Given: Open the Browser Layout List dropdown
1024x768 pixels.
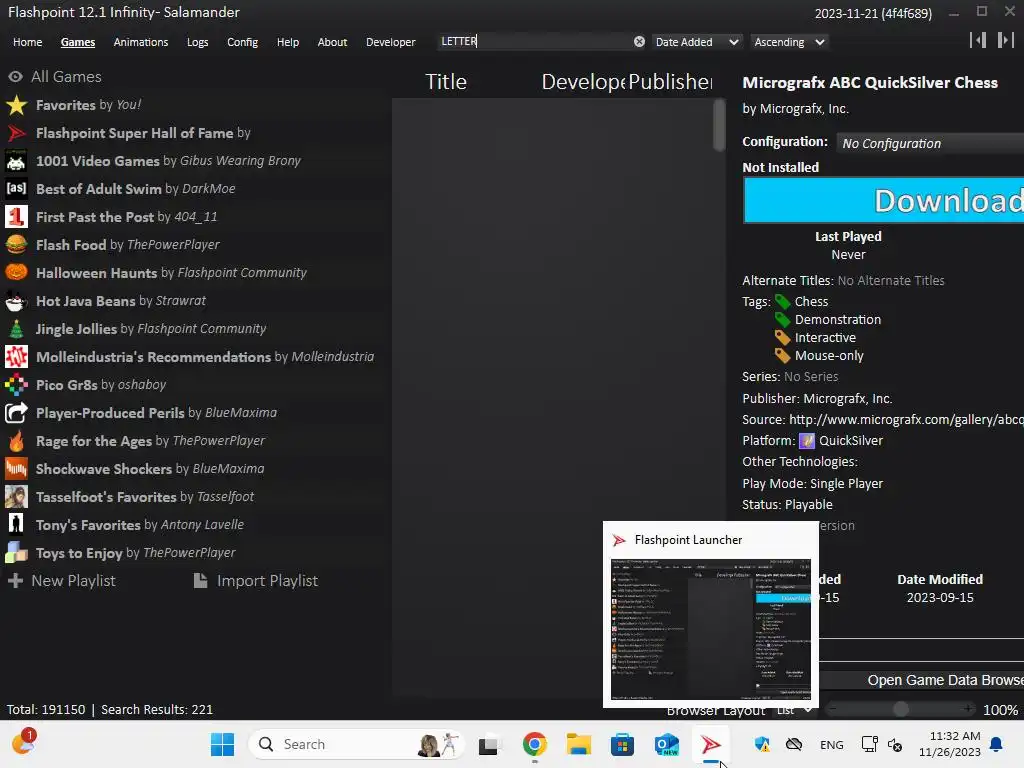Looking at the screenshot, I should coord(795,710).
